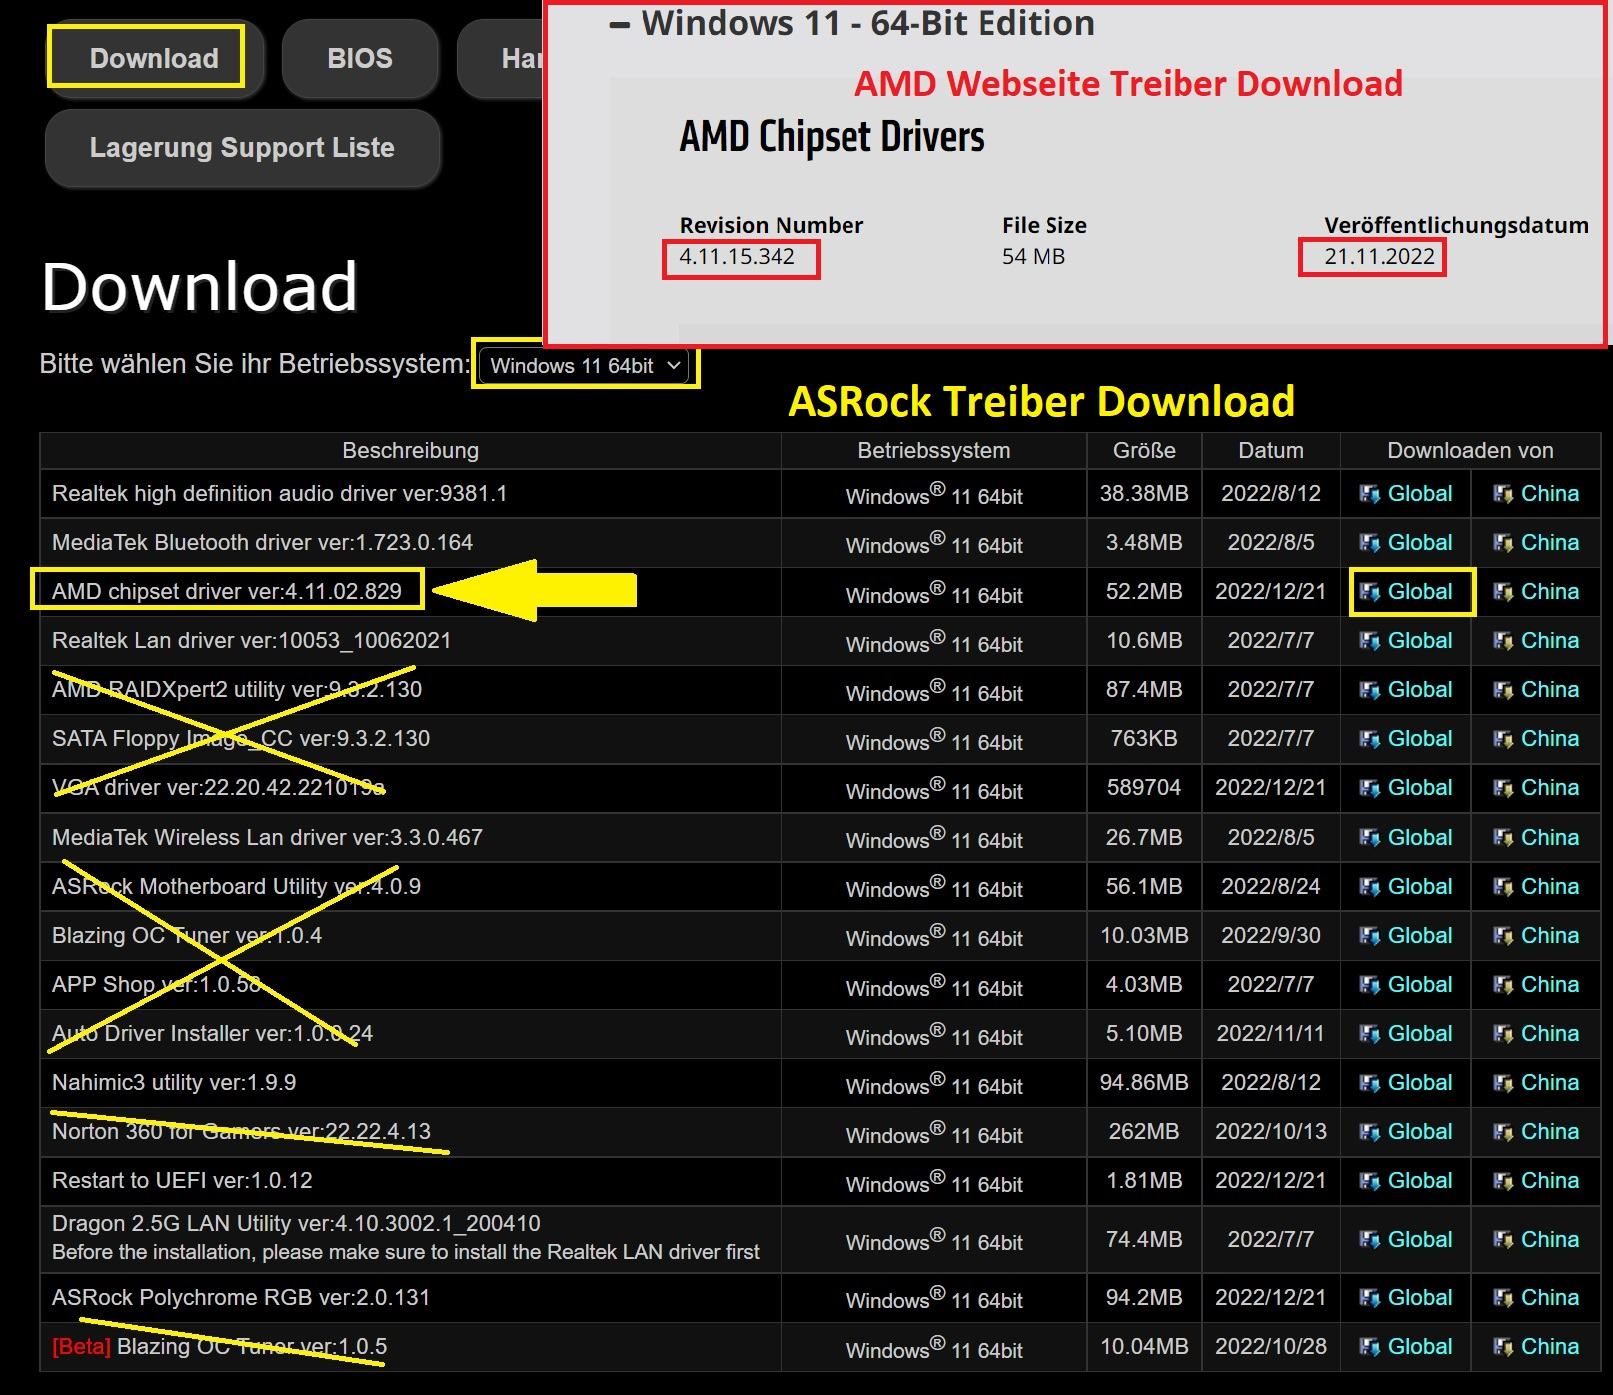1613x1395 pixels.
Task: Click the date cell '2022/11/11'
Action: [1271, 1034]
